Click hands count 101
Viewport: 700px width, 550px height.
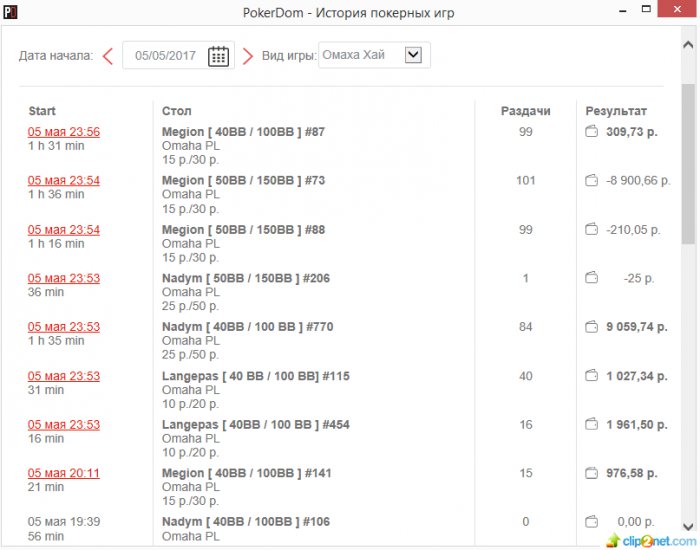point(525,180)
